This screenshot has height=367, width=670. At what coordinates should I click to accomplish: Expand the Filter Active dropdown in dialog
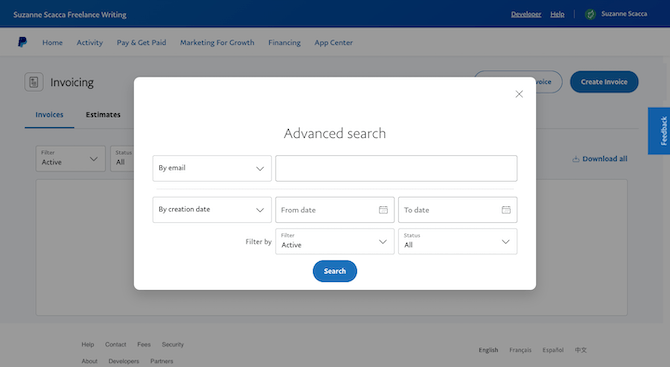(x=335, y=241)
